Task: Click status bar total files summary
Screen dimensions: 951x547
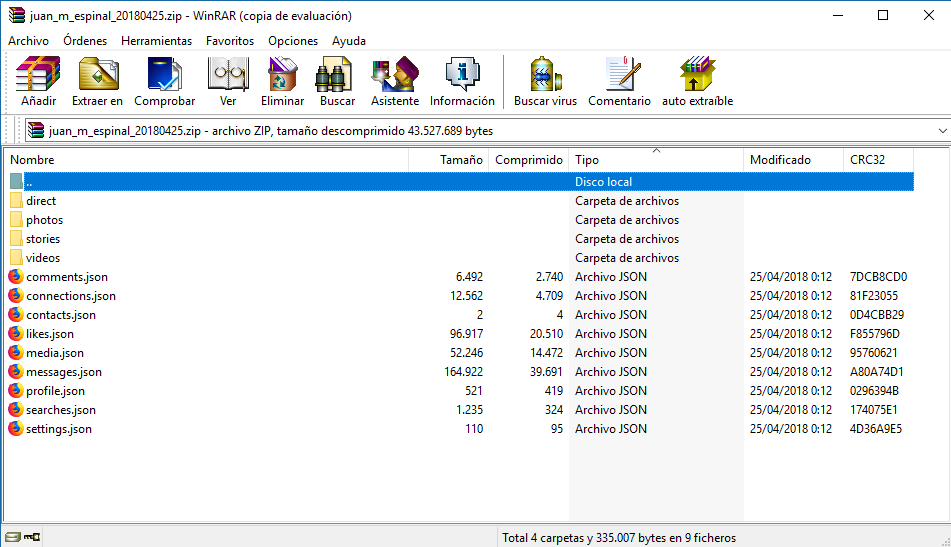Action: [619, 537]
